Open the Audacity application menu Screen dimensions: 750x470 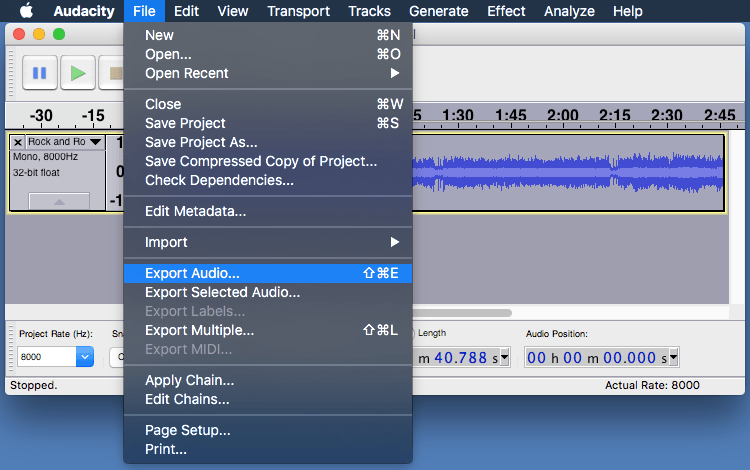point(84,11)
